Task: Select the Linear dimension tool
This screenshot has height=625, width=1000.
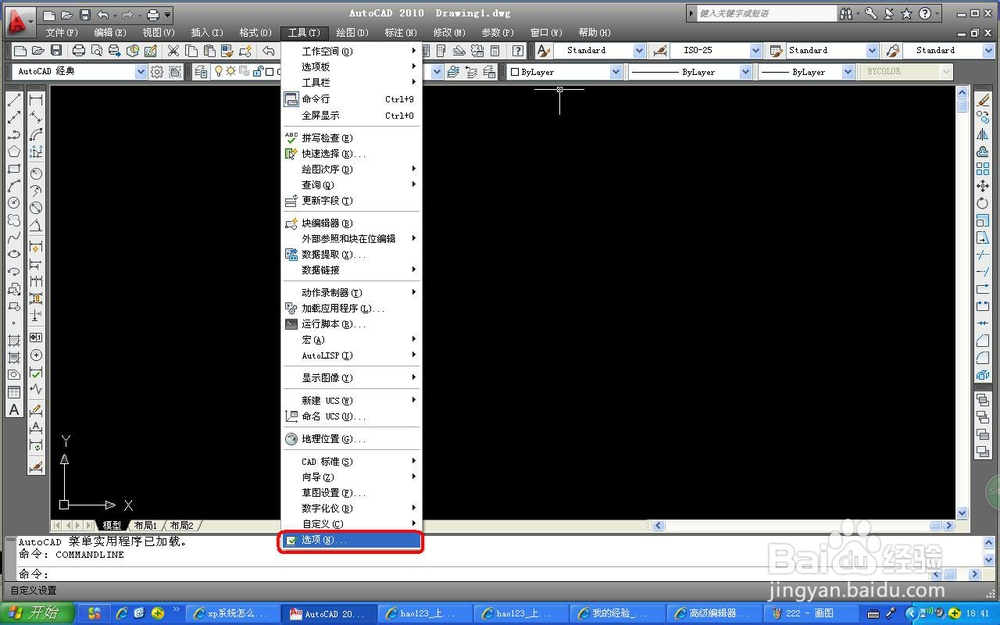Action: point(36,100)
